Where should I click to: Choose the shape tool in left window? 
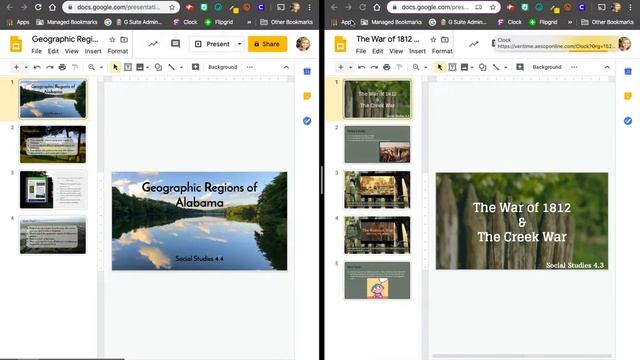click(x=158, y=67)
